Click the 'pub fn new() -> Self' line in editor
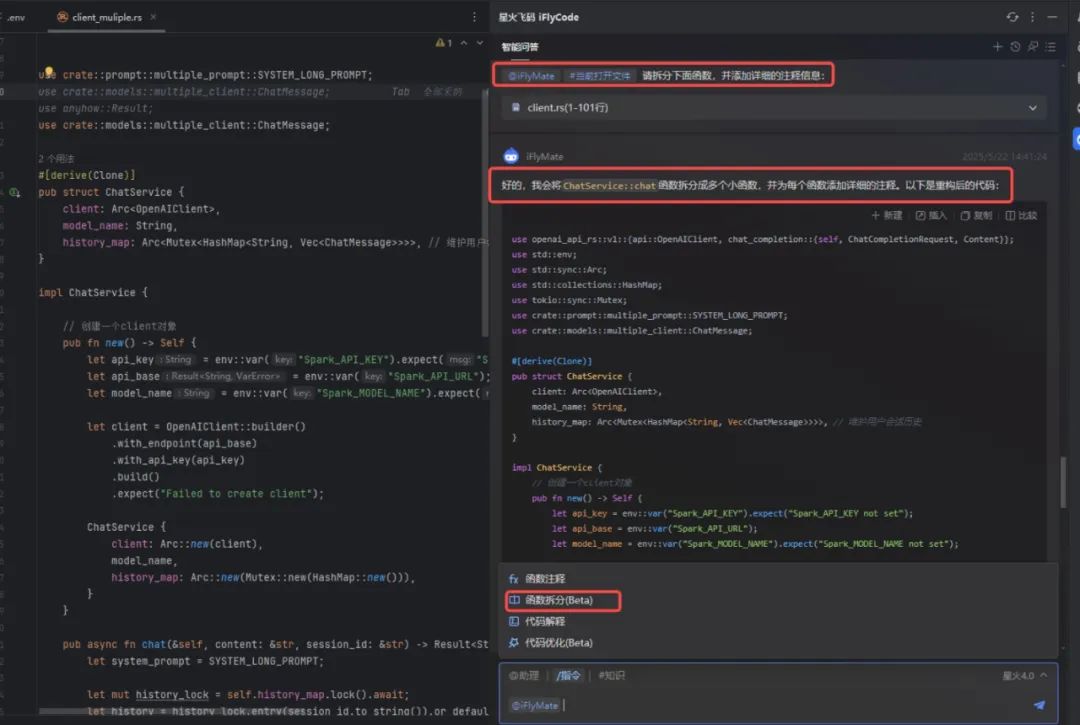Screen dimensions: 1080x725 [x=129, y=343]
